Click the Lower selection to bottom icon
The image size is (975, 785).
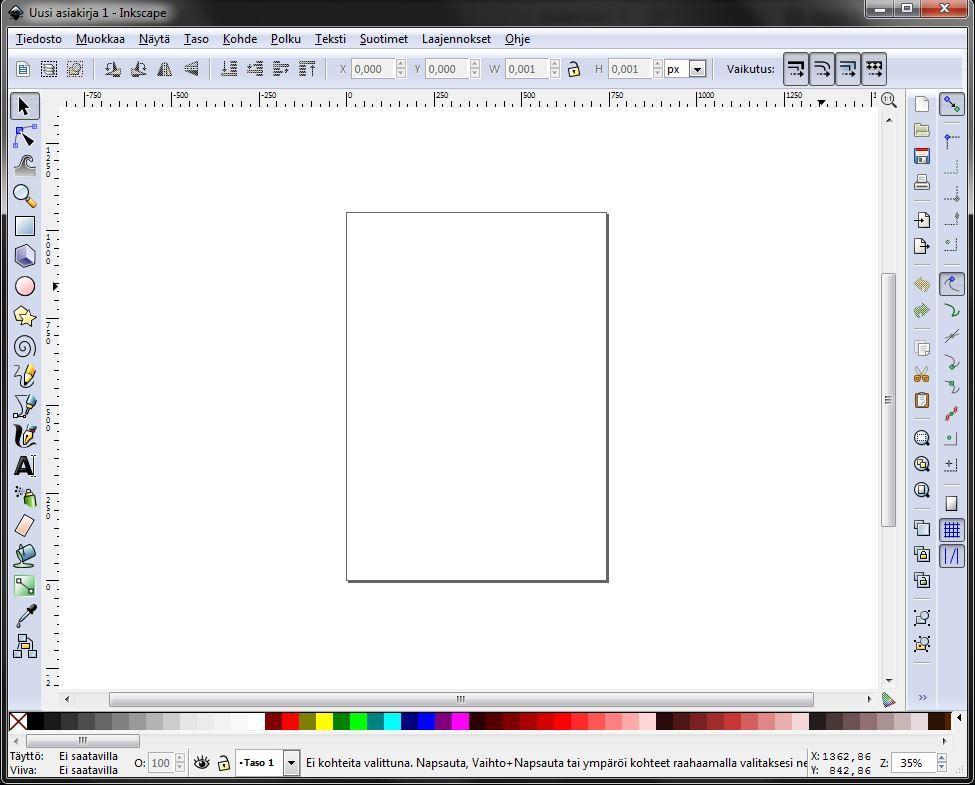tap(229, 69)
